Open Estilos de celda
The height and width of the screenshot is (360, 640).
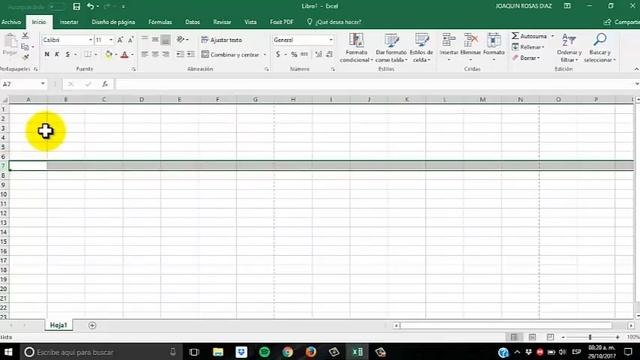pyautogui.click(x=421, y=48)
